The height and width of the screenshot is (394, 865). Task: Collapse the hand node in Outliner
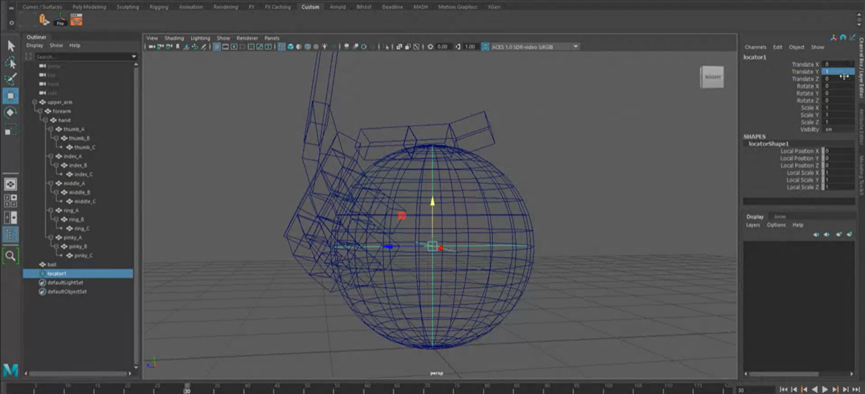coord(45,120)
